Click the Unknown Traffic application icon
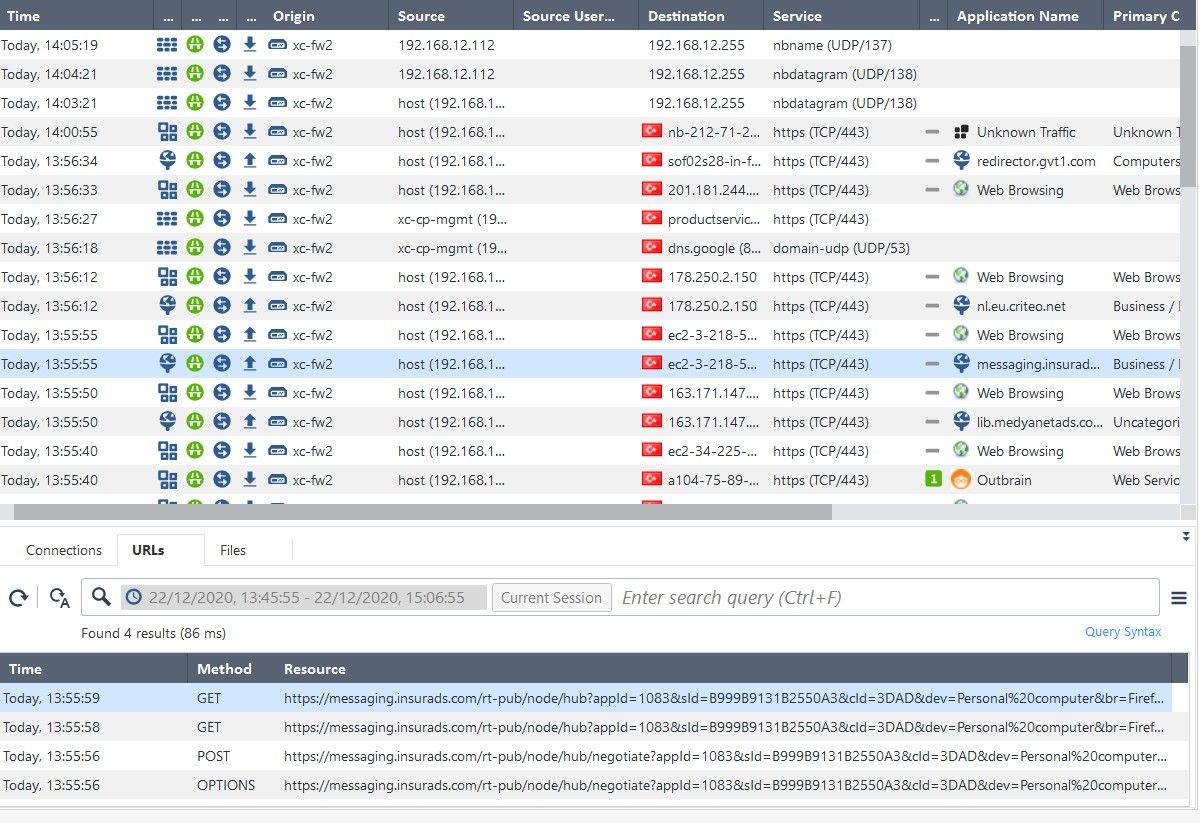This screenshot has width=1200, height=823. click(x=961, y=132)
